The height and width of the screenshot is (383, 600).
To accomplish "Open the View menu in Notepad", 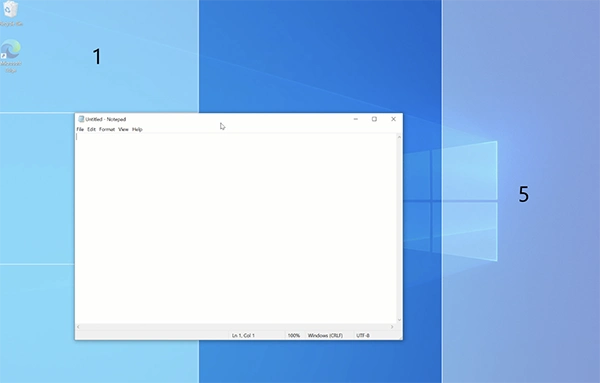I will [x=123, y=129].
